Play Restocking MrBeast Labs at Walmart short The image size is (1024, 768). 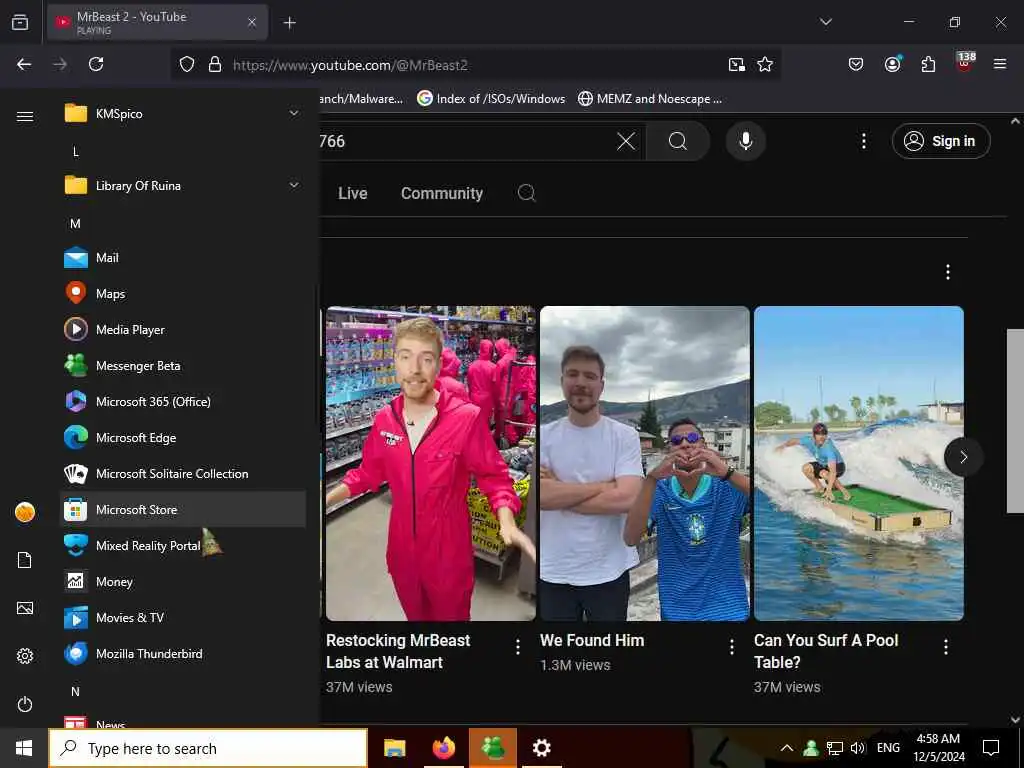(x=431, y=463)
